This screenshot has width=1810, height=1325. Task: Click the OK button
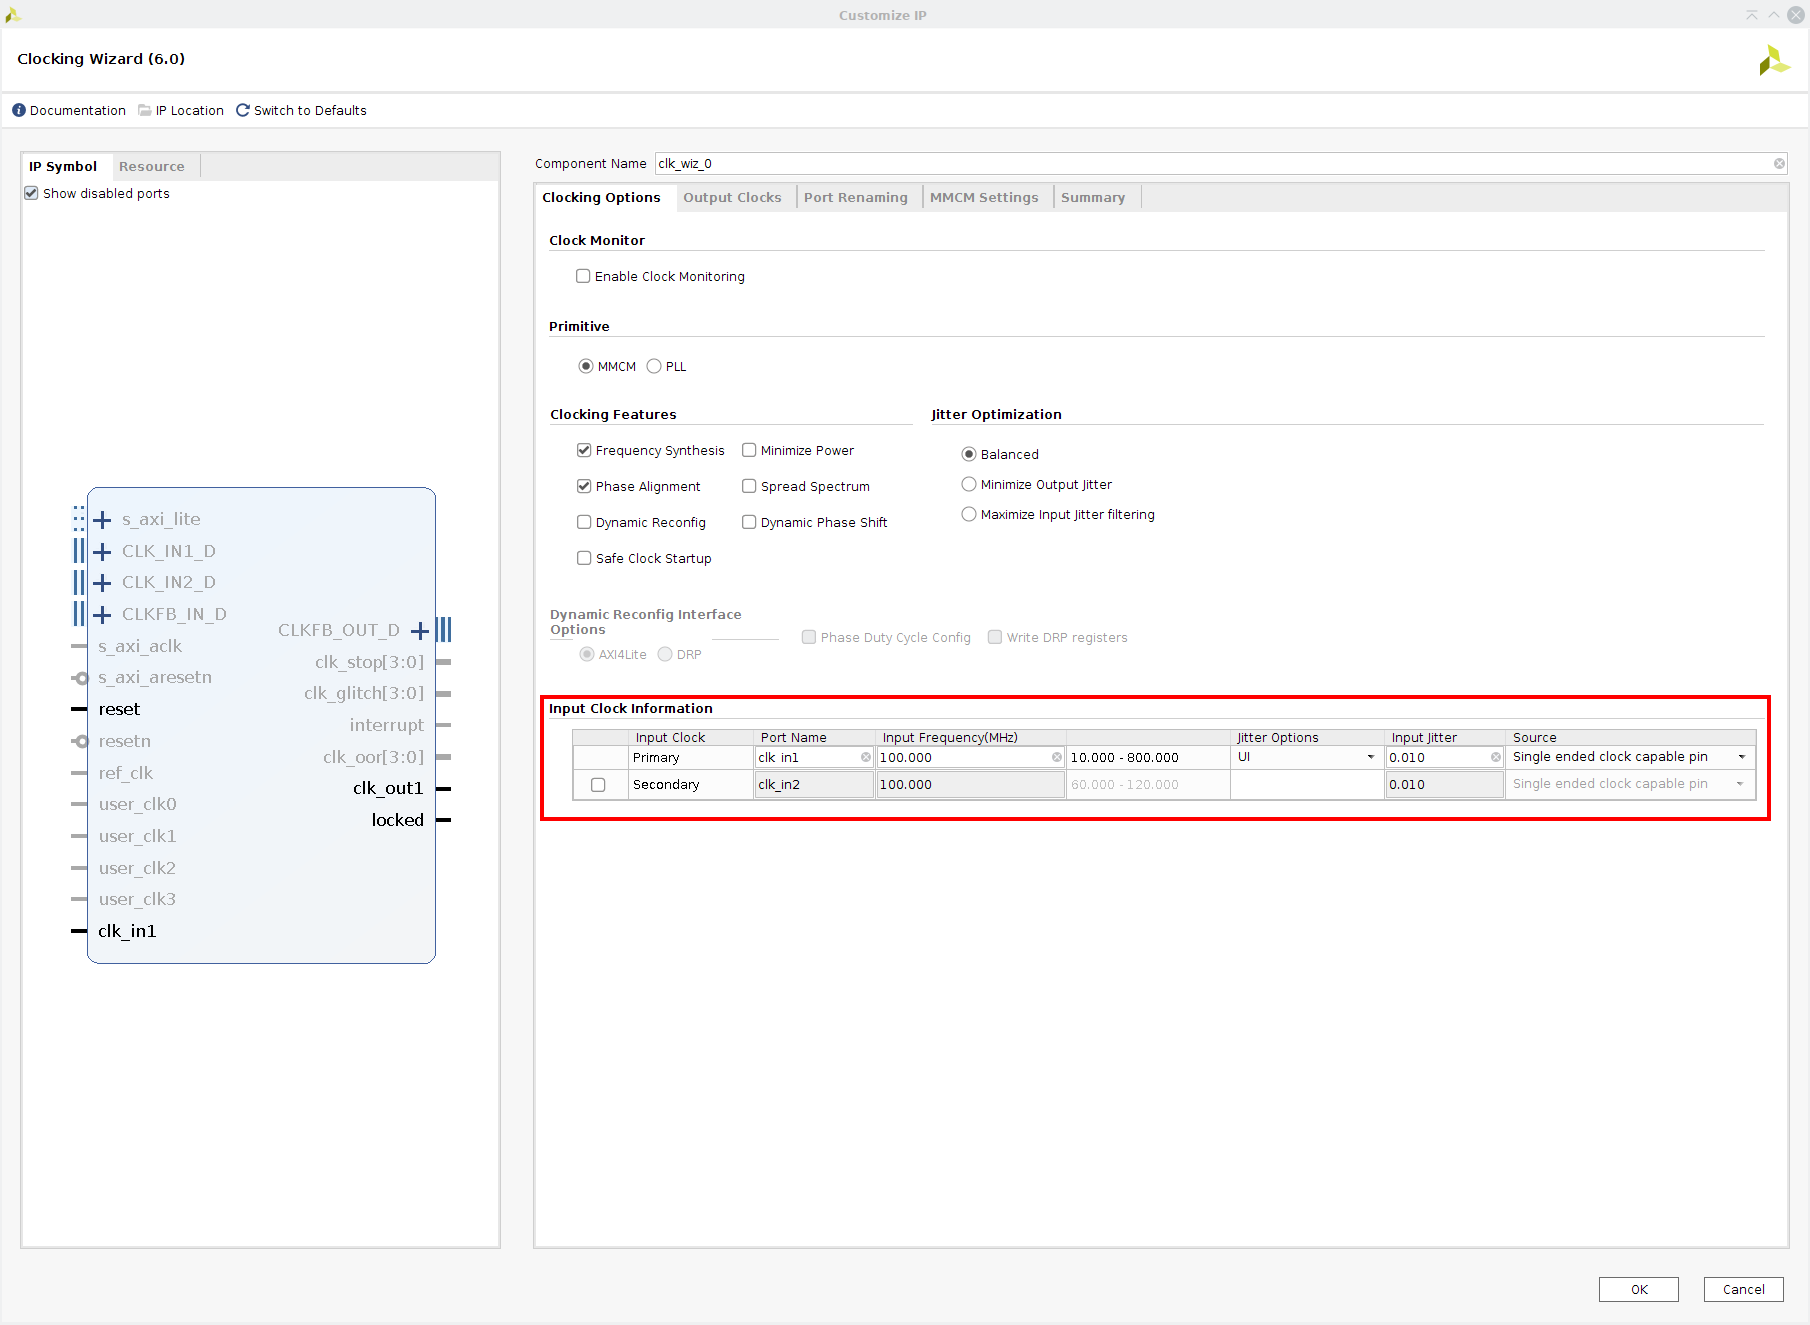(x=1638, y=1290)
